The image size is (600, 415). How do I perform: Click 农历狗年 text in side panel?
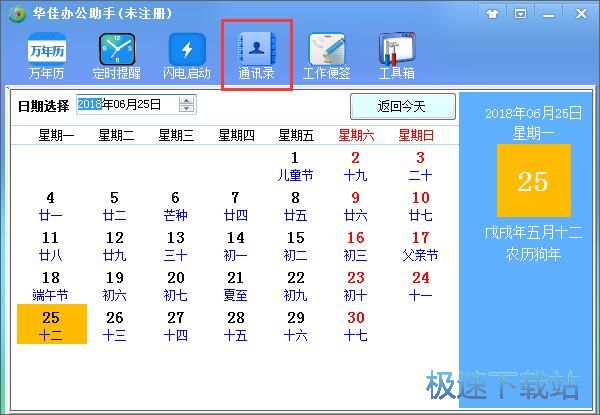(533, 254)
